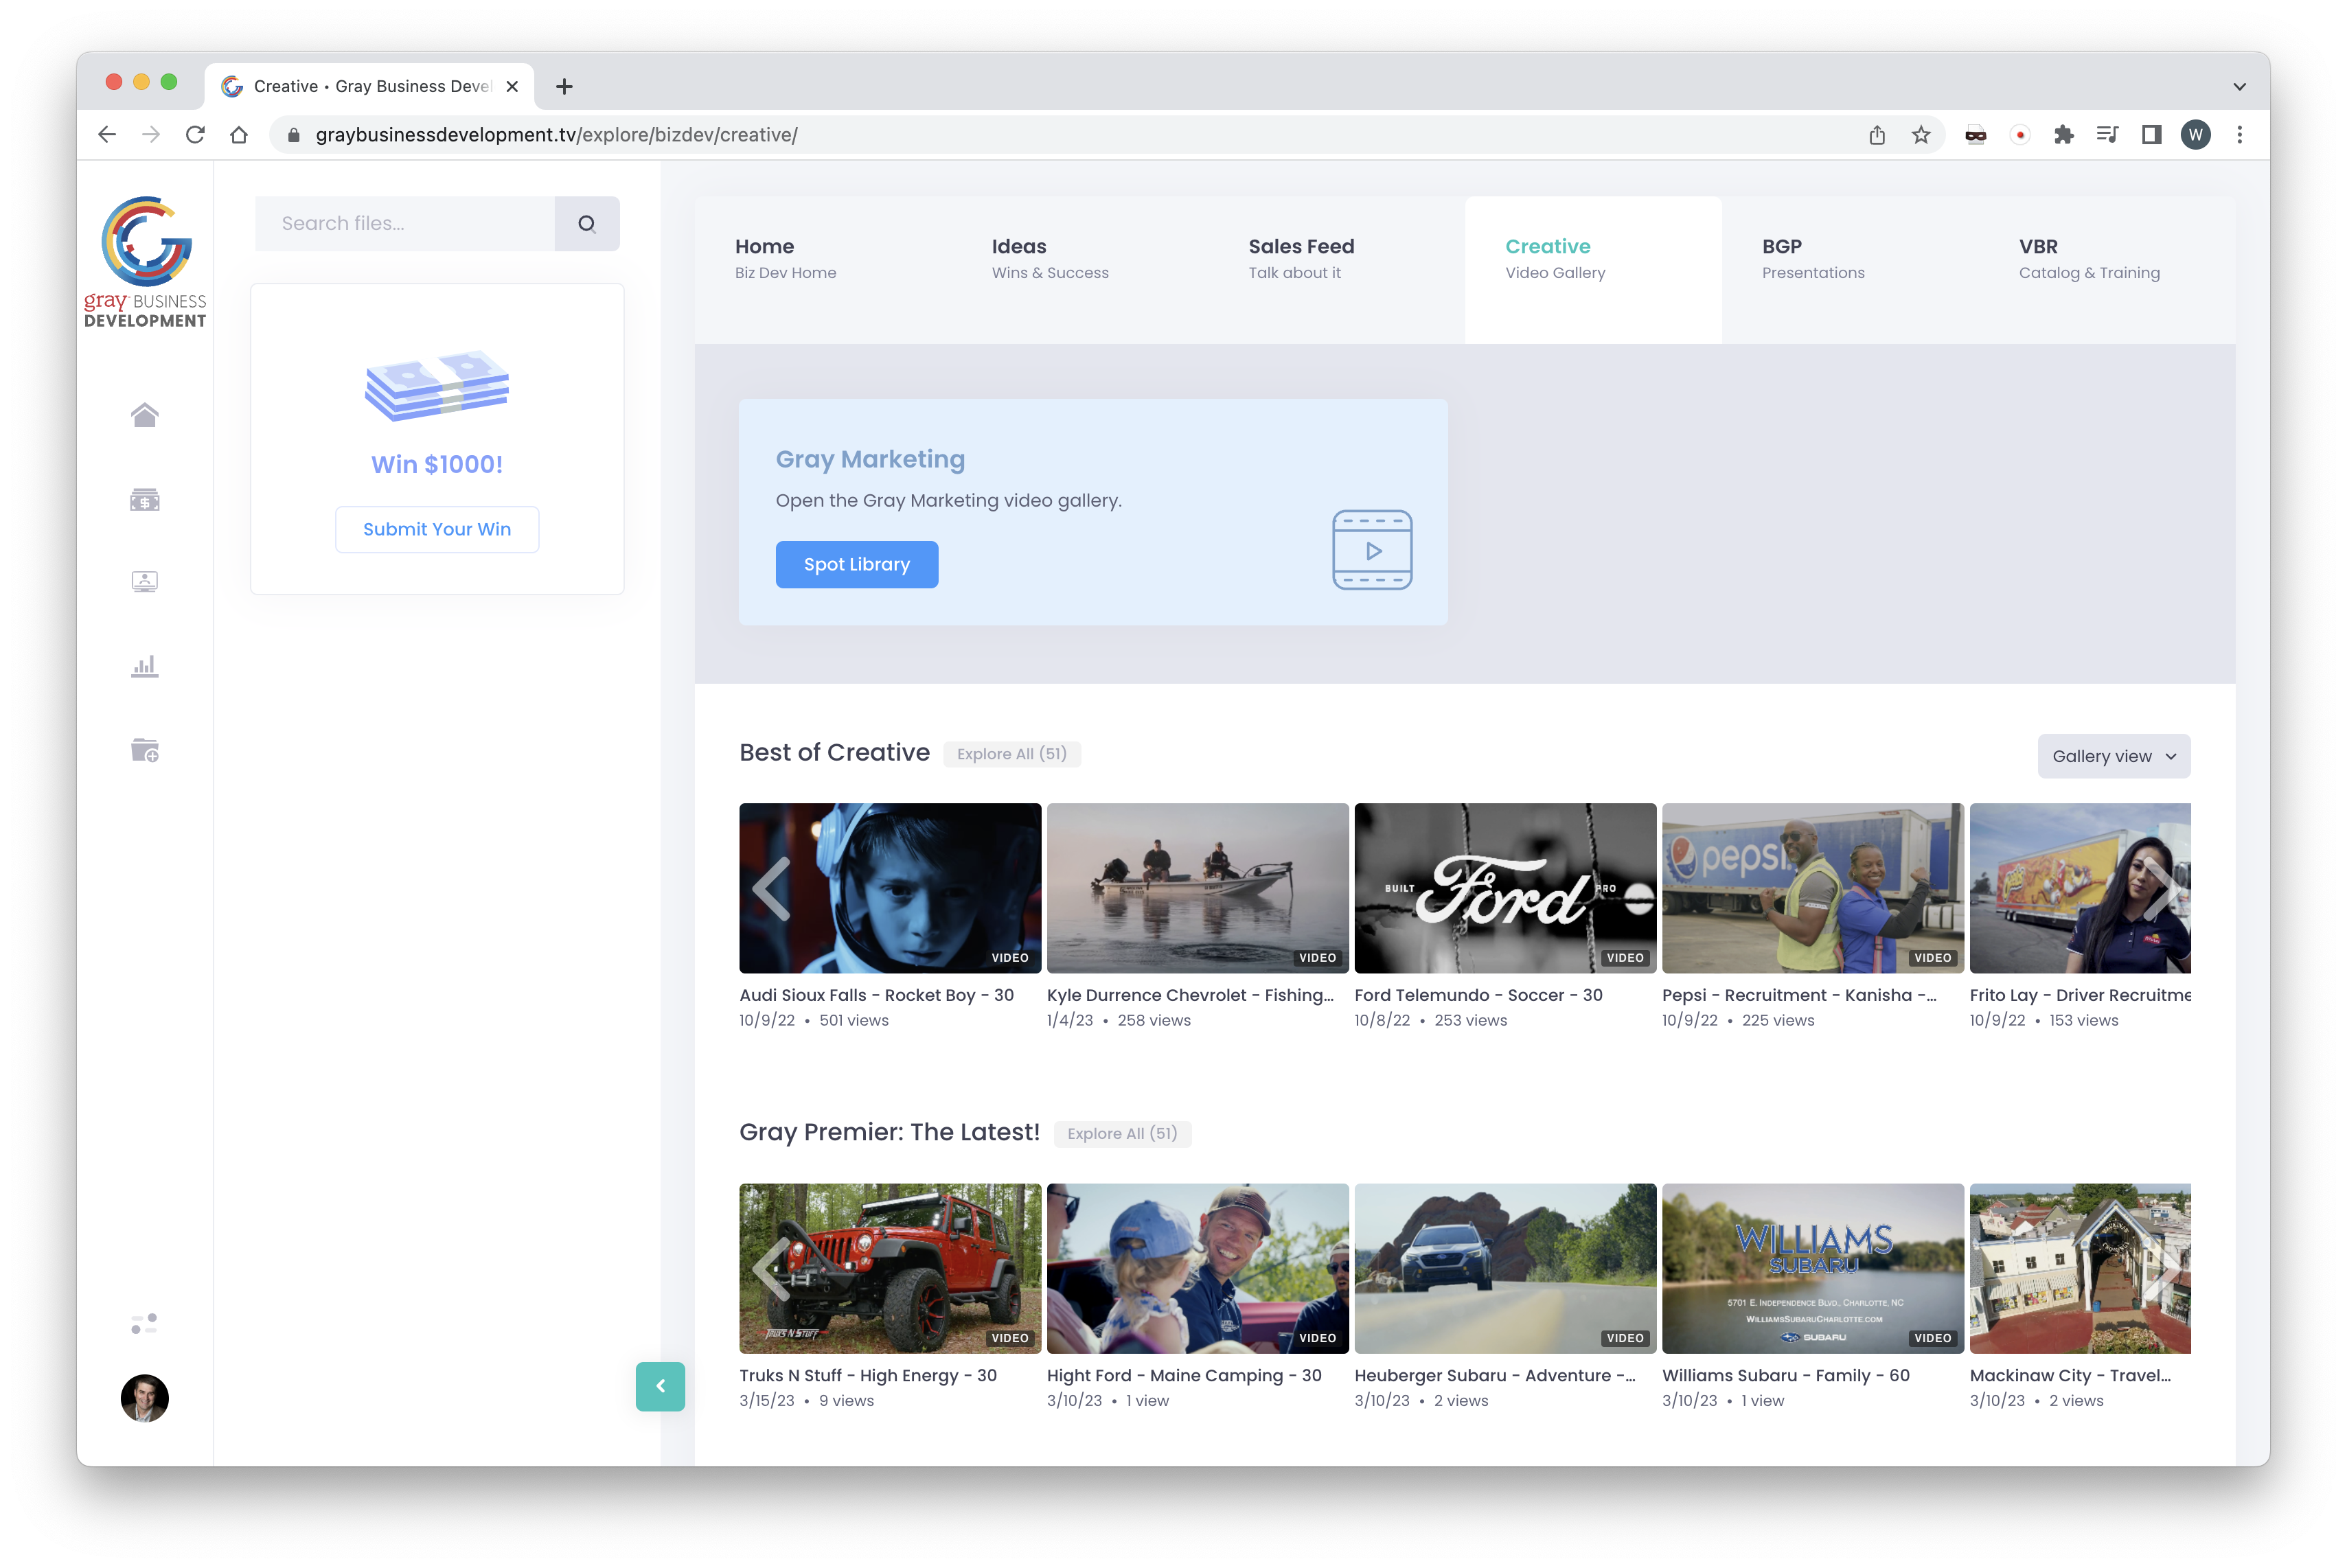
Task: Open the add-folder icon in sidebar
Action: point(145,750)
